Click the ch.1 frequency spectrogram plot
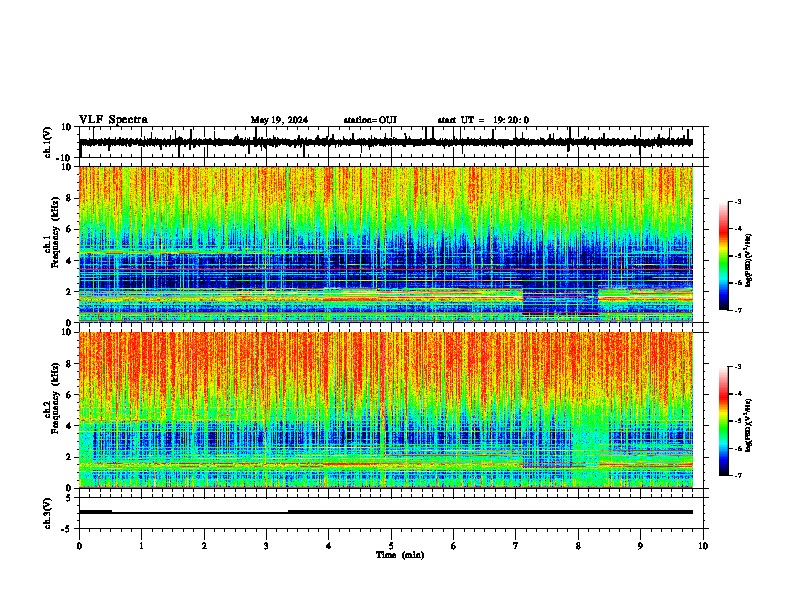Viewport: 792px width, 612px height. [386, 244]
